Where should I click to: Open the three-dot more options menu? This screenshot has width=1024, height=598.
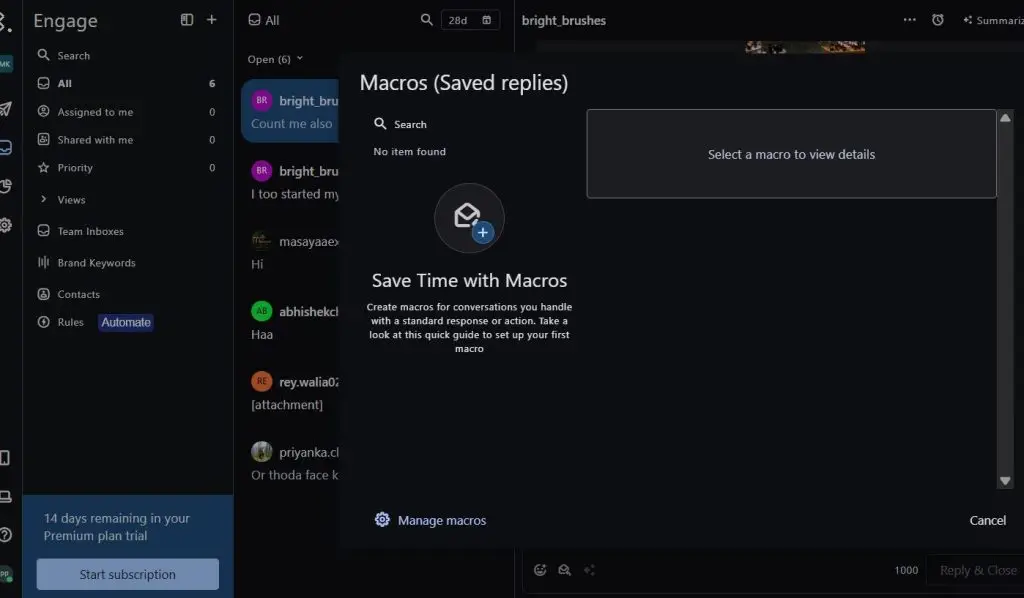tap(909, 20)
